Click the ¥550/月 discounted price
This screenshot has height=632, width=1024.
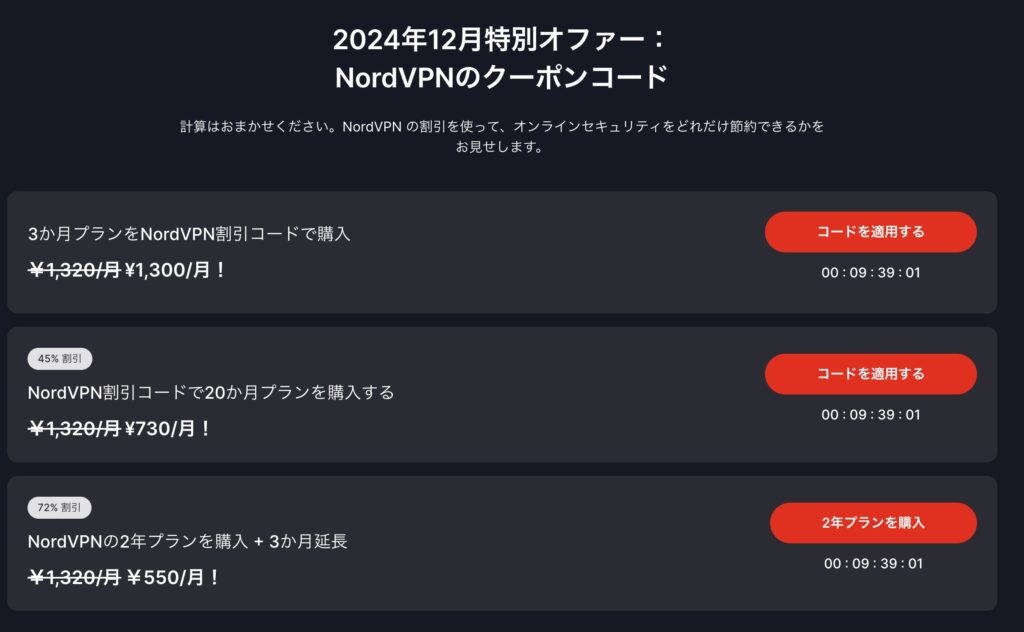[x=172, y=577]
